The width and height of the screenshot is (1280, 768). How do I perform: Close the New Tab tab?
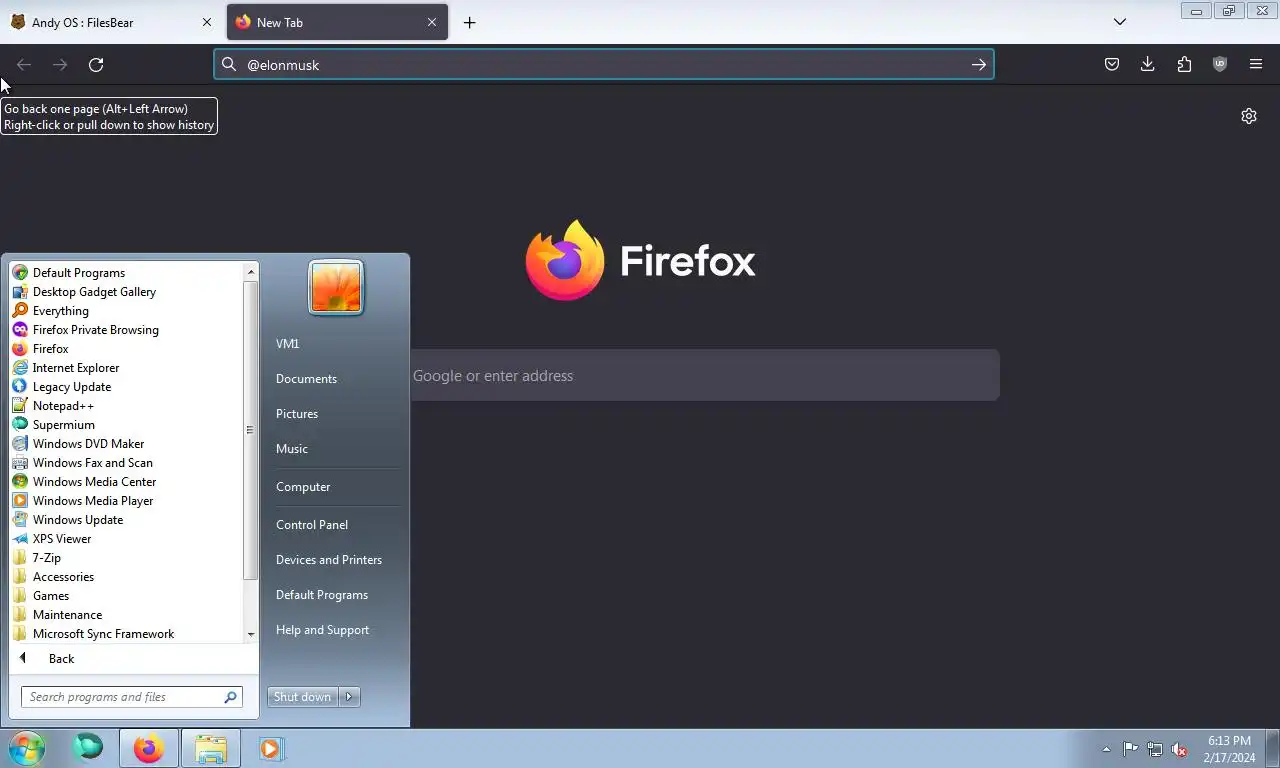[x=432, y=22]
